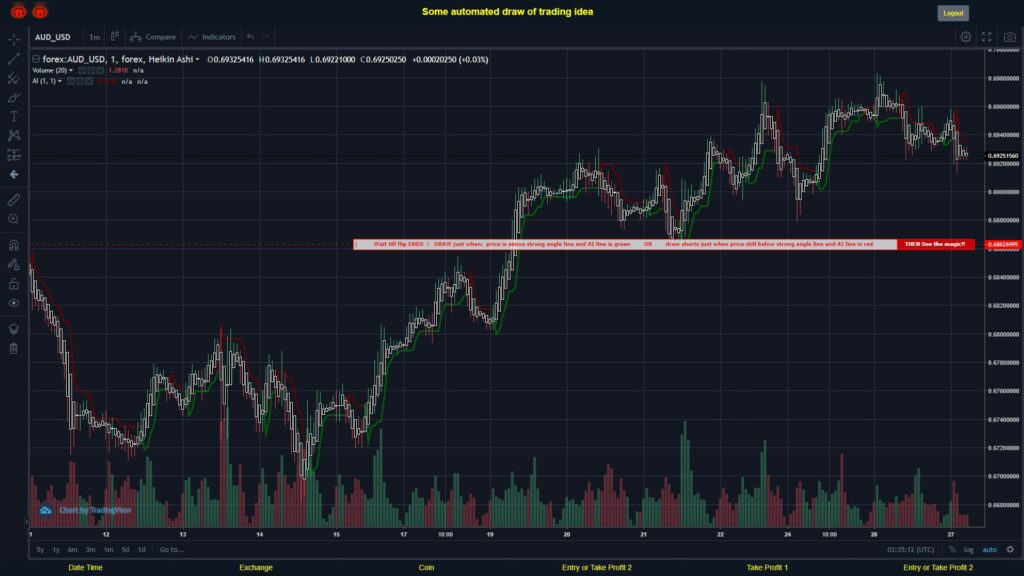
Task: Select the Text annotation tool
Action: tap(14, 116)
